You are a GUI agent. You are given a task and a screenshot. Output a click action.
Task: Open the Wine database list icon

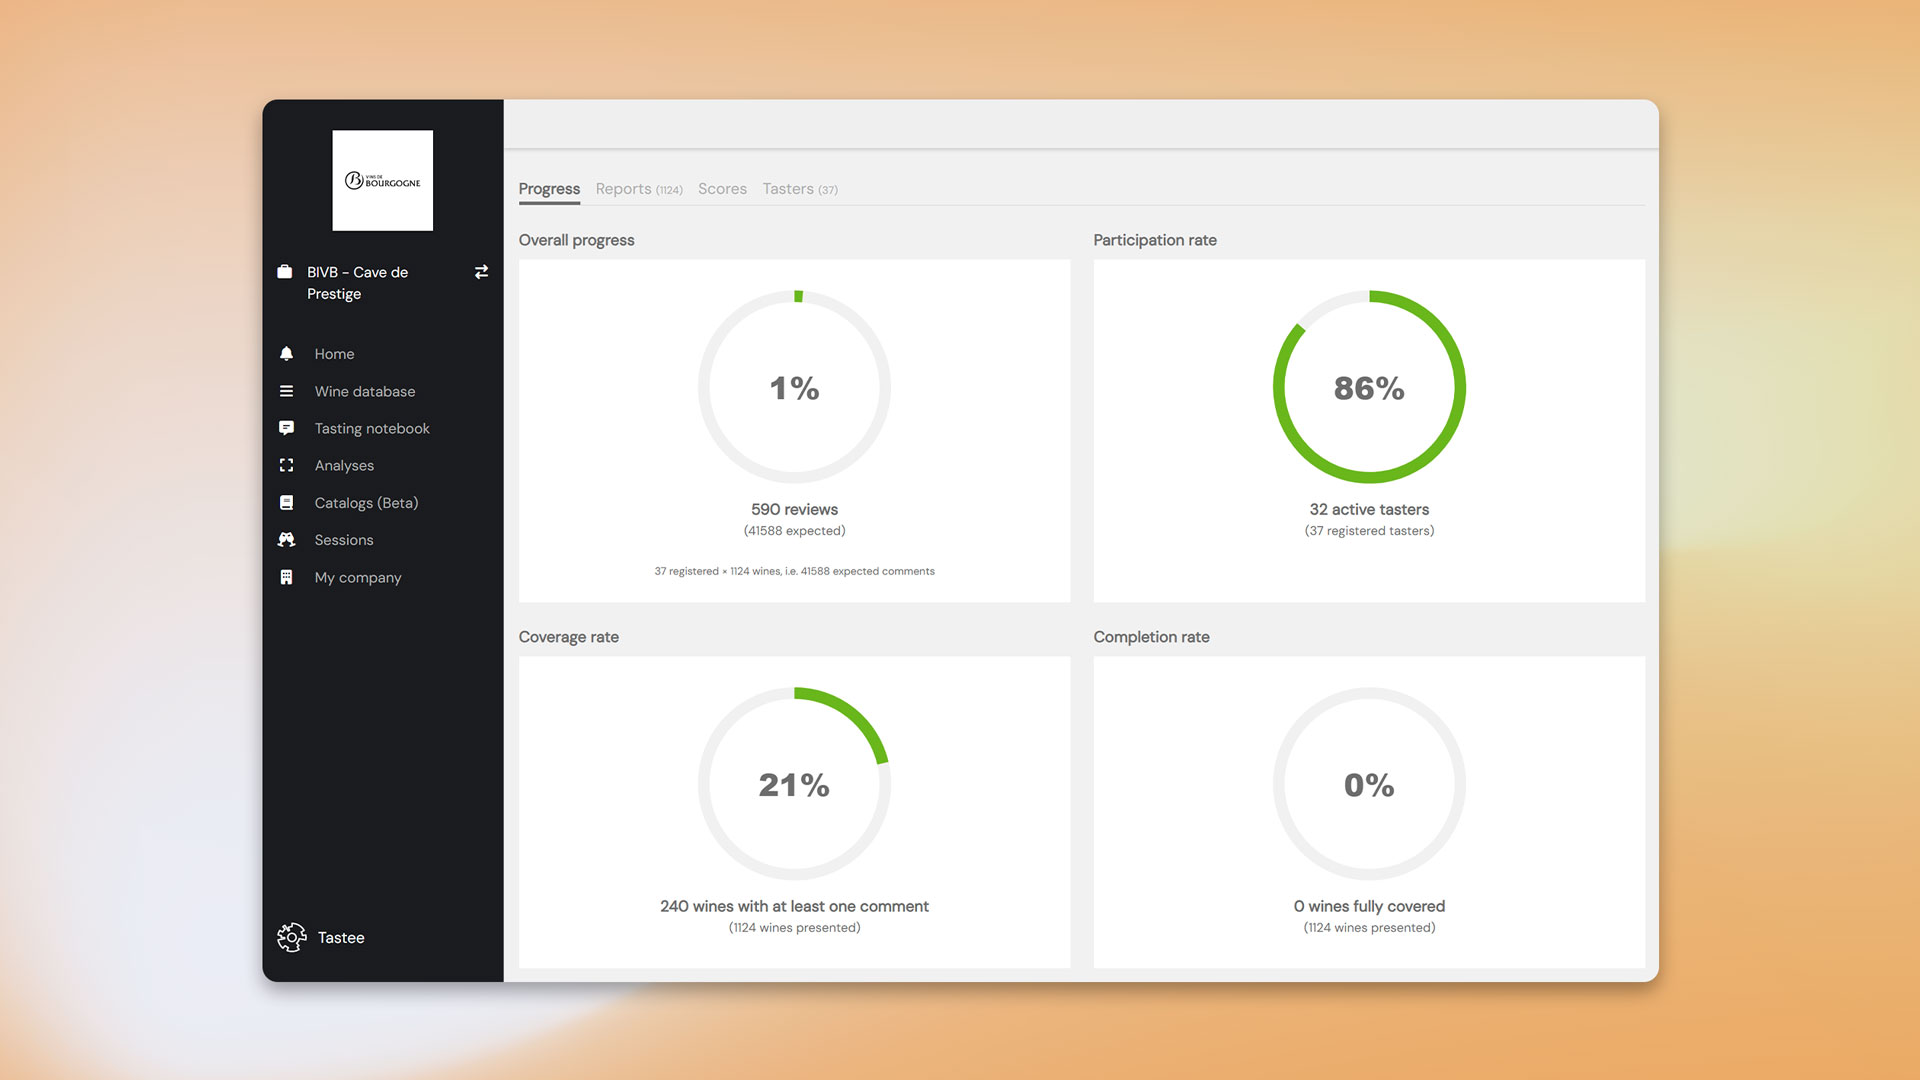pos(288,391)
